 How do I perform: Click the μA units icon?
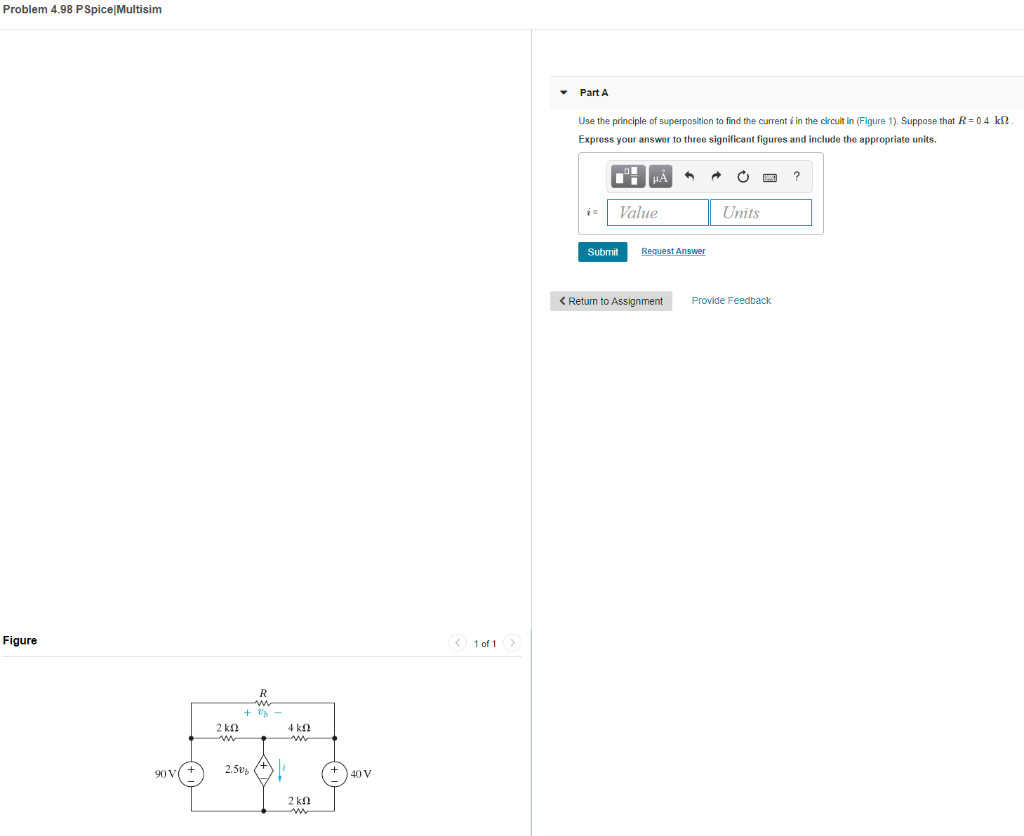pyautogui.click(x=660, y=176)
